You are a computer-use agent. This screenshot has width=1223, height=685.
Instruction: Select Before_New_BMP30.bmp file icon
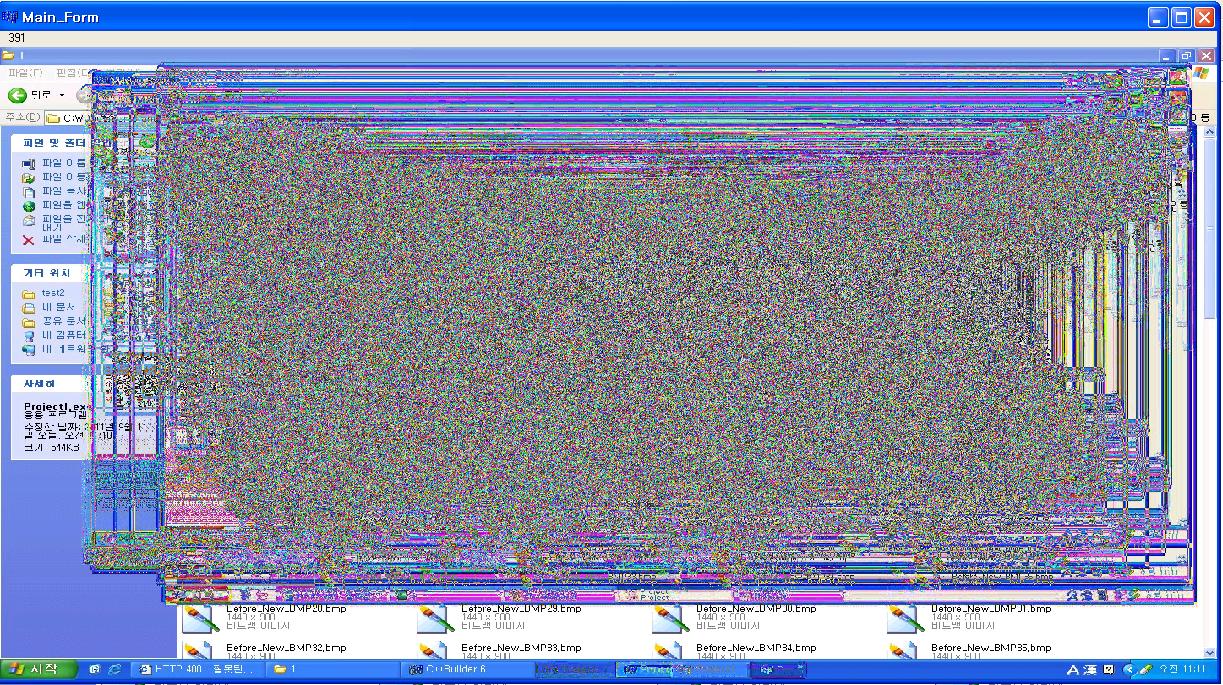coord(671,619)
